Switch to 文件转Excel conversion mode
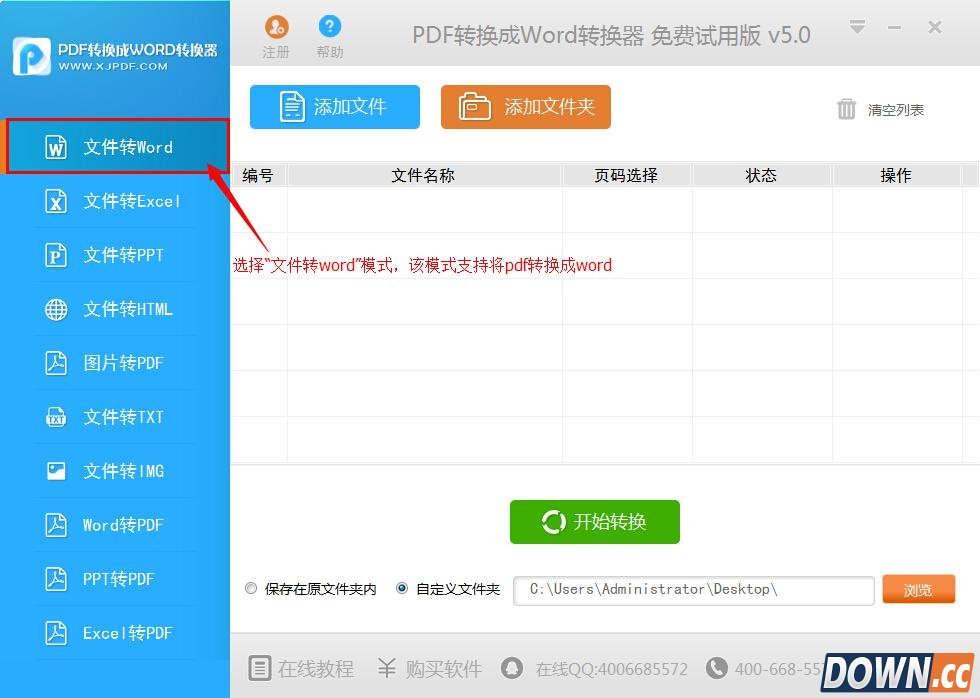 point(115,201)
